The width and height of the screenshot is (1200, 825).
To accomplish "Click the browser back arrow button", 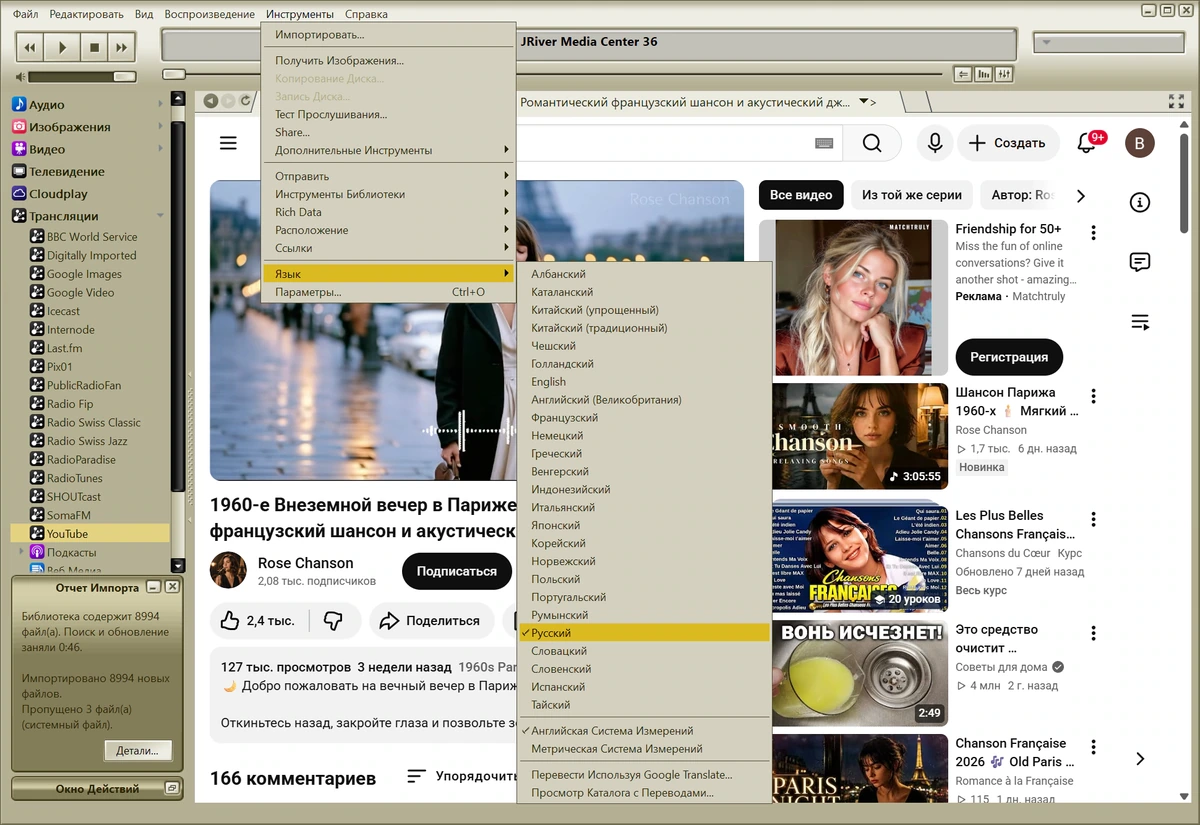I will (210, 101).
